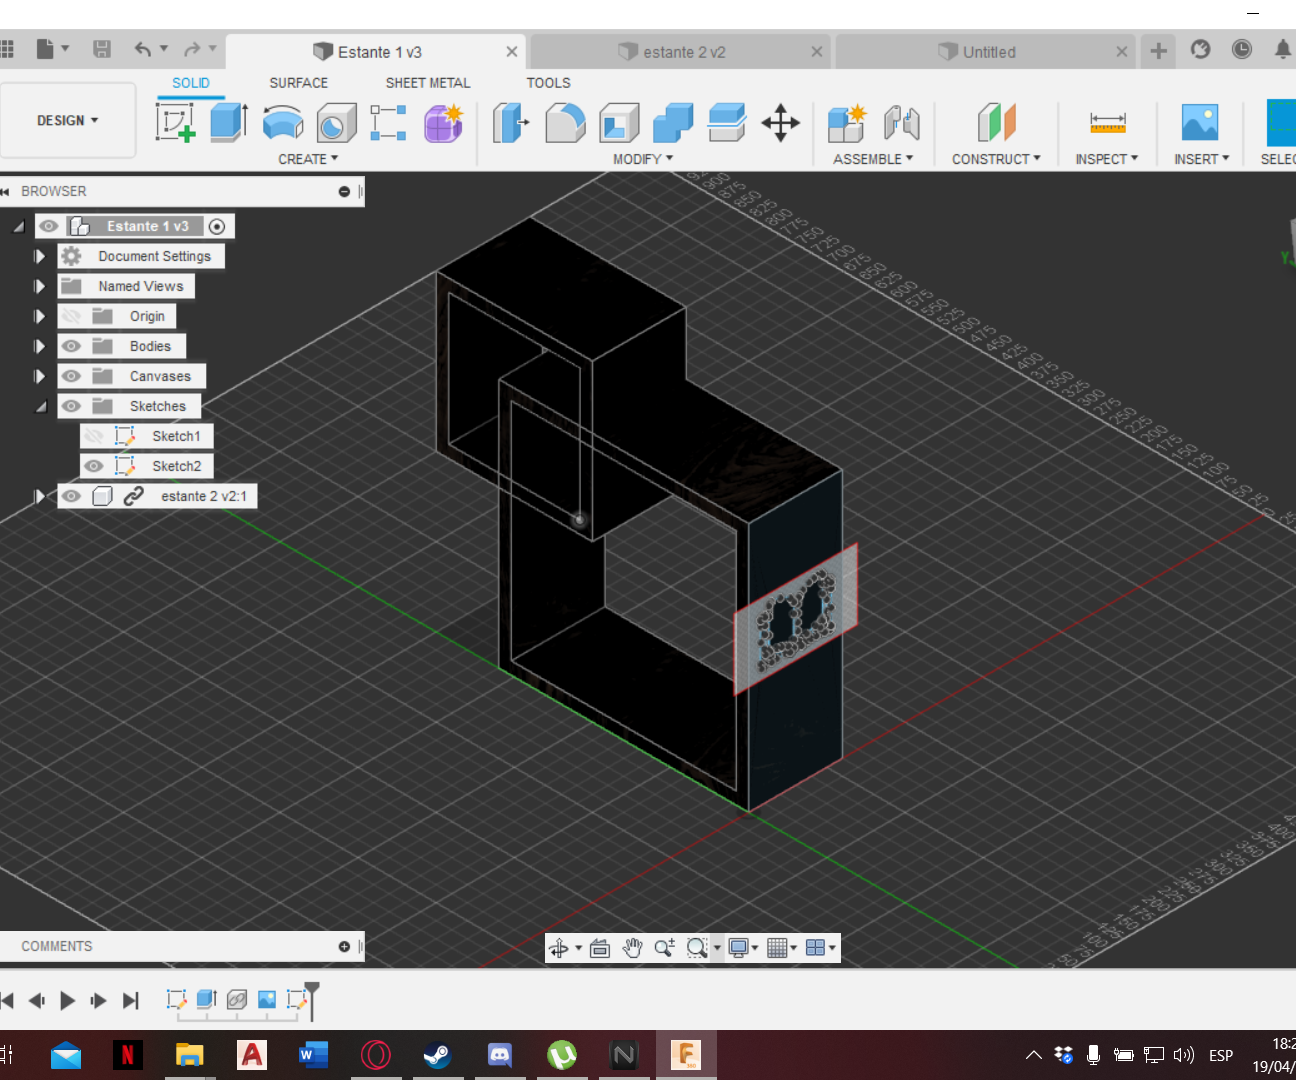Switch to the TOOLS tab
Screen dimensions: 1296x1080
click(x=549, y=83)
